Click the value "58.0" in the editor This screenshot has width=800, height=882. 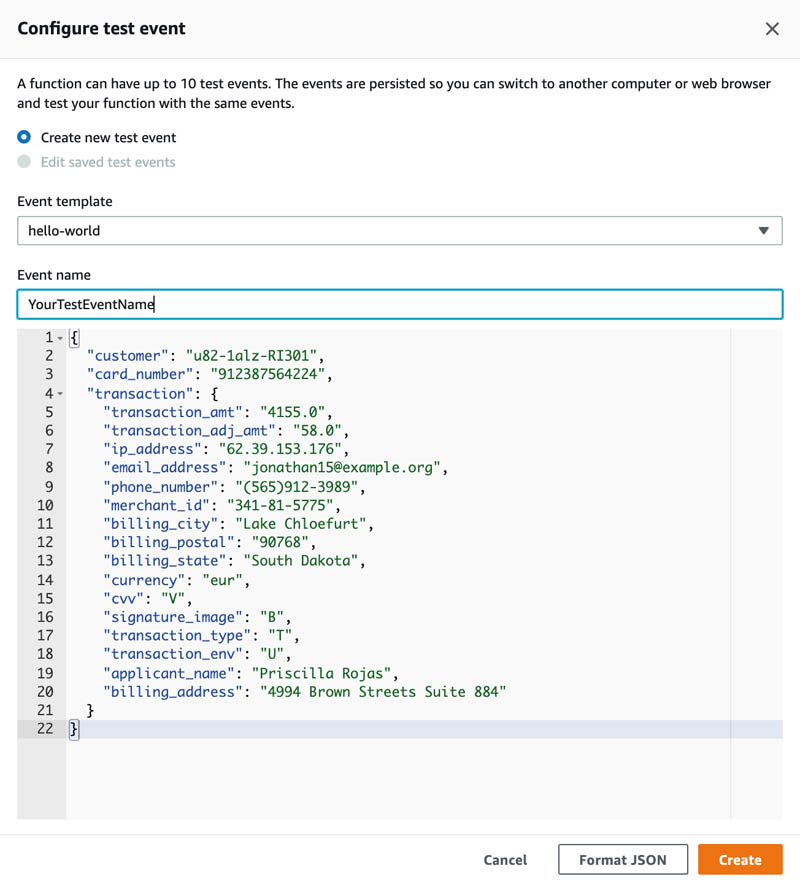[x=317, y=431]
